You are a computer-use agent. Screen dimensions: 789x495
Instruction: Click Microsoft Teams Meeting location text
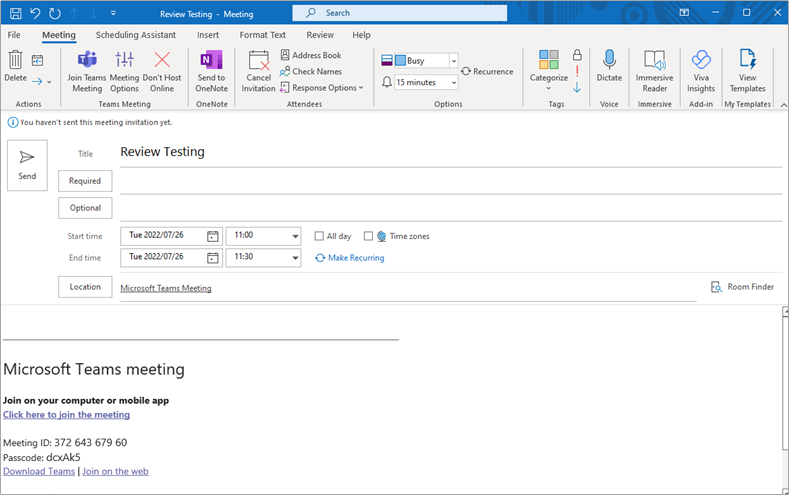(166, 288)
